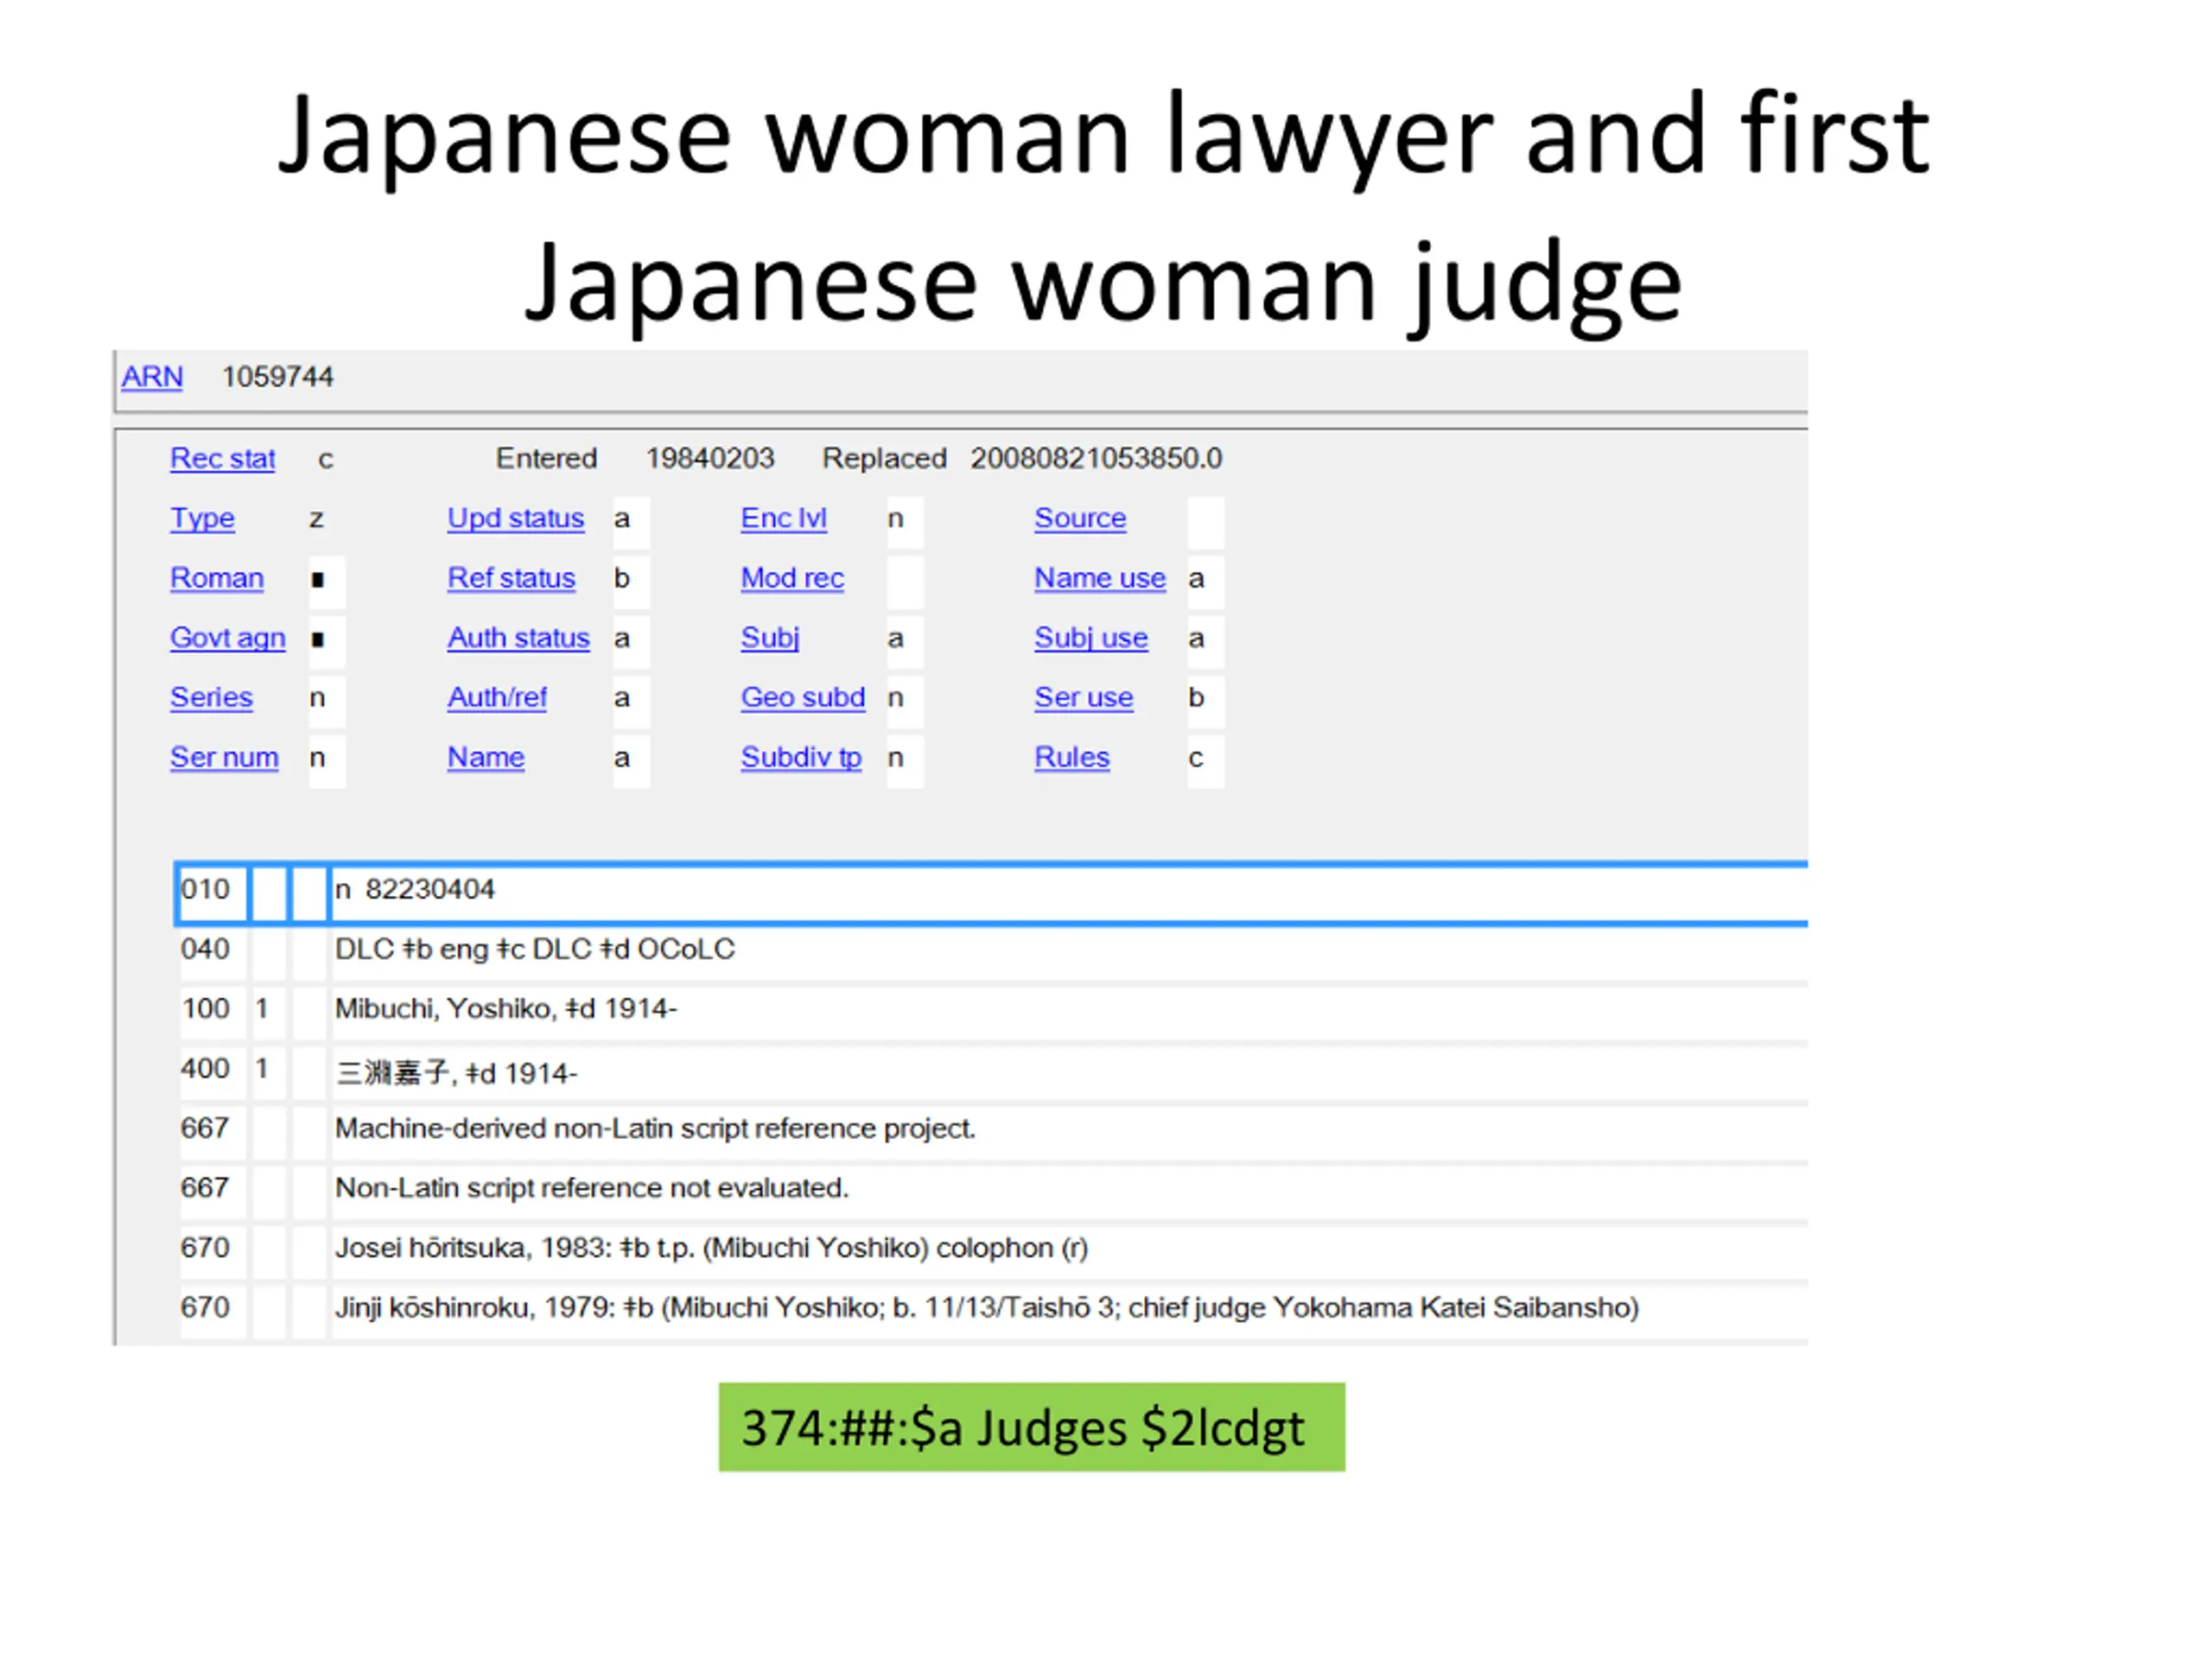Click the Govt agn value field
Screen dimensions: 2212x1659
(x=327, y=641)
